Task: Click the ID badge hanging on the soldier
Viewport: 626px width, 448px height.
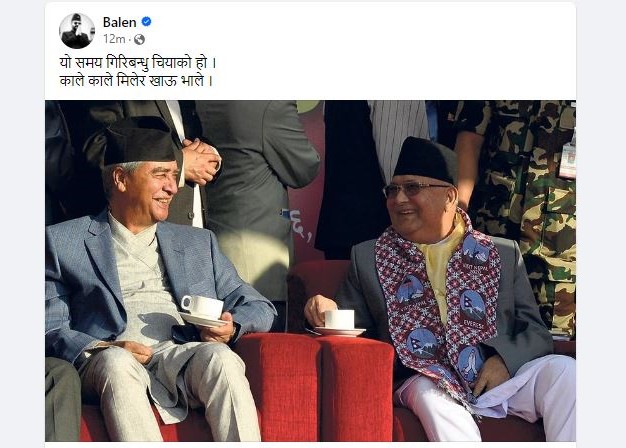Action: pos(567,159)
